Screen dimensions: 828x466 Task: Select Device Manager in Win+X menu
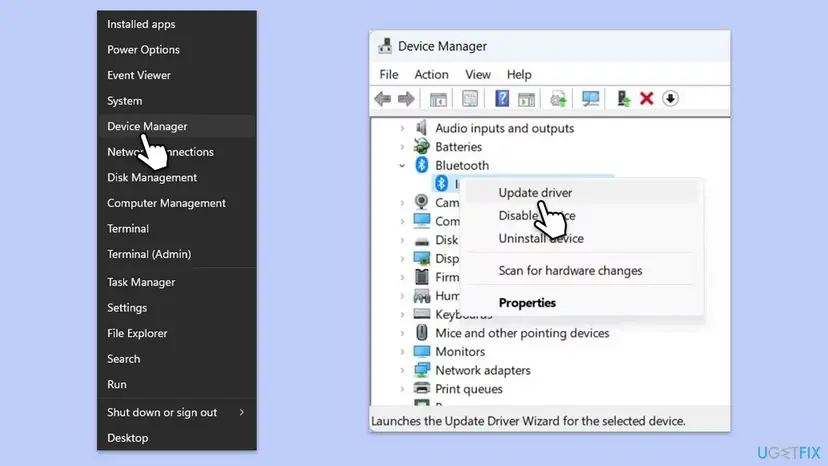pos(177,126)
